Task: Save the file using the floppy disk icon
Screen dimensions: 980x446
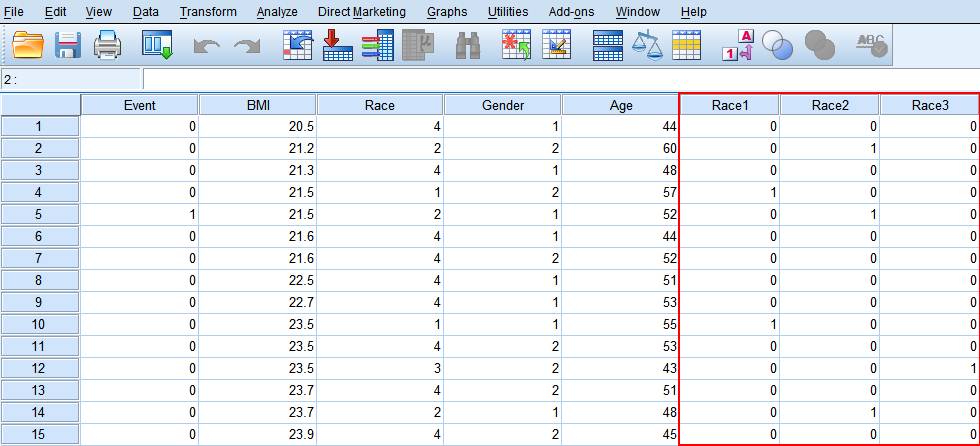Action: coord(68,45)
